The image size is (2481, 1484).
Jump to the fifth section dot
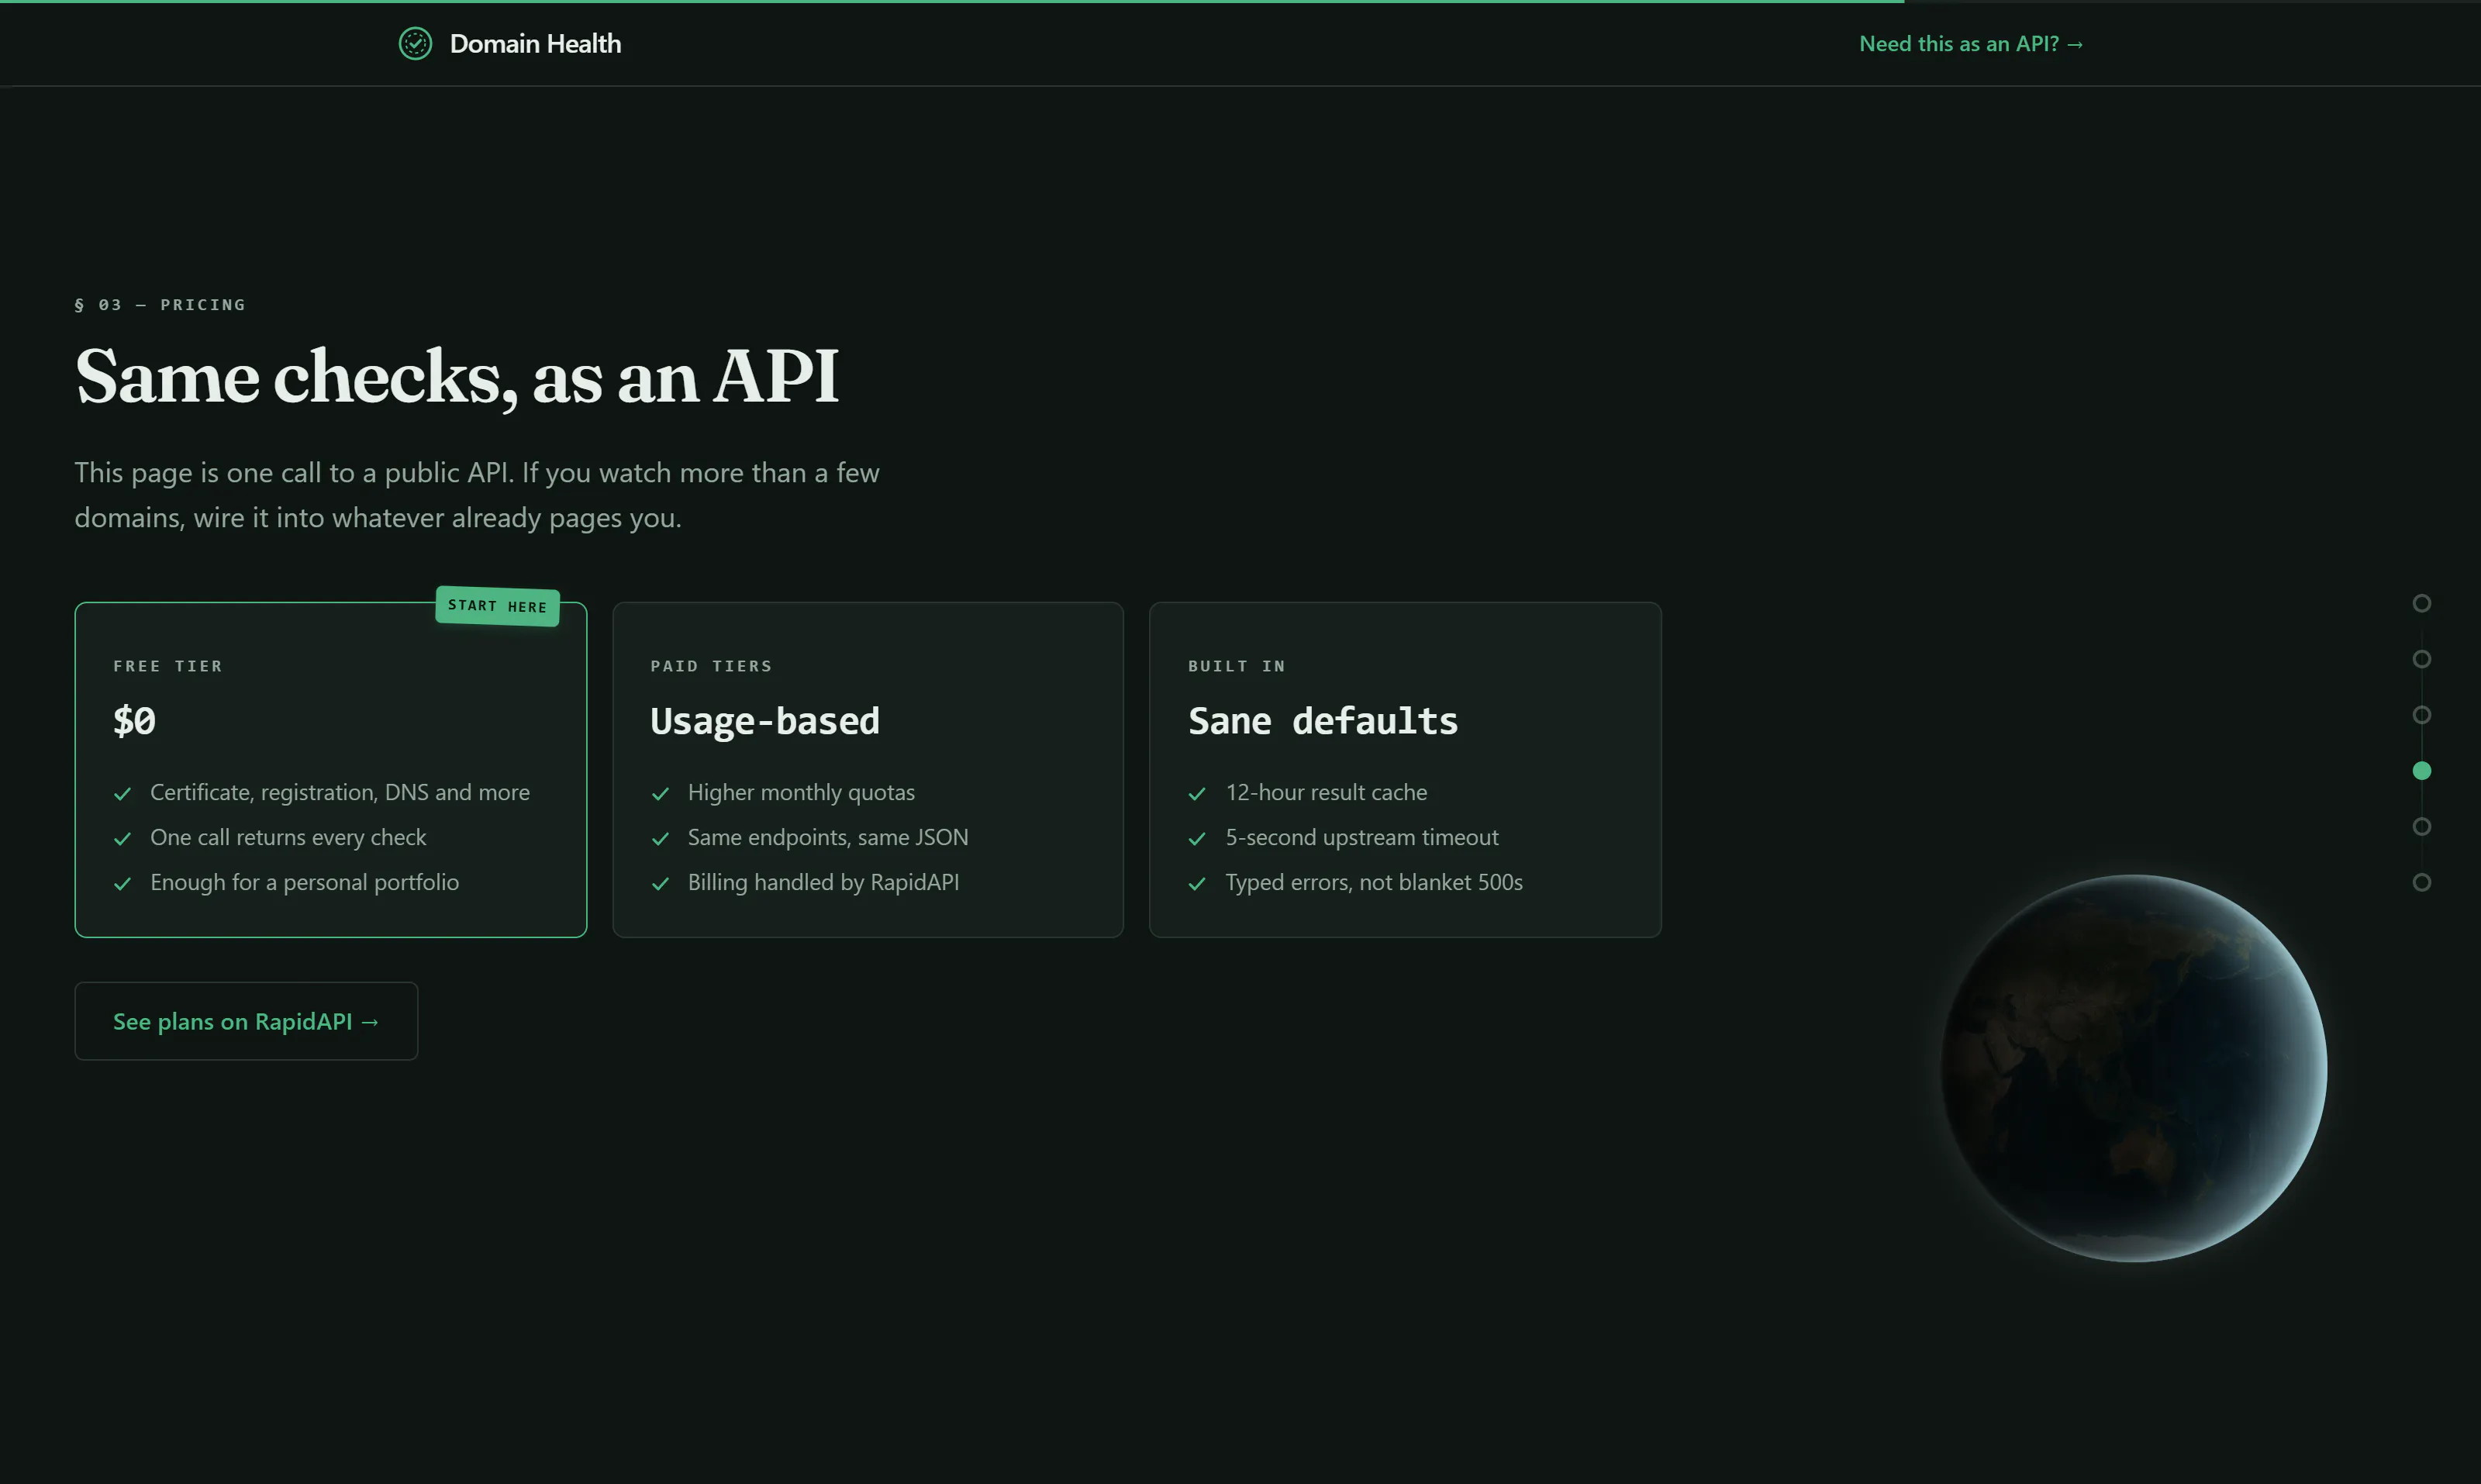click(2421, 827)
